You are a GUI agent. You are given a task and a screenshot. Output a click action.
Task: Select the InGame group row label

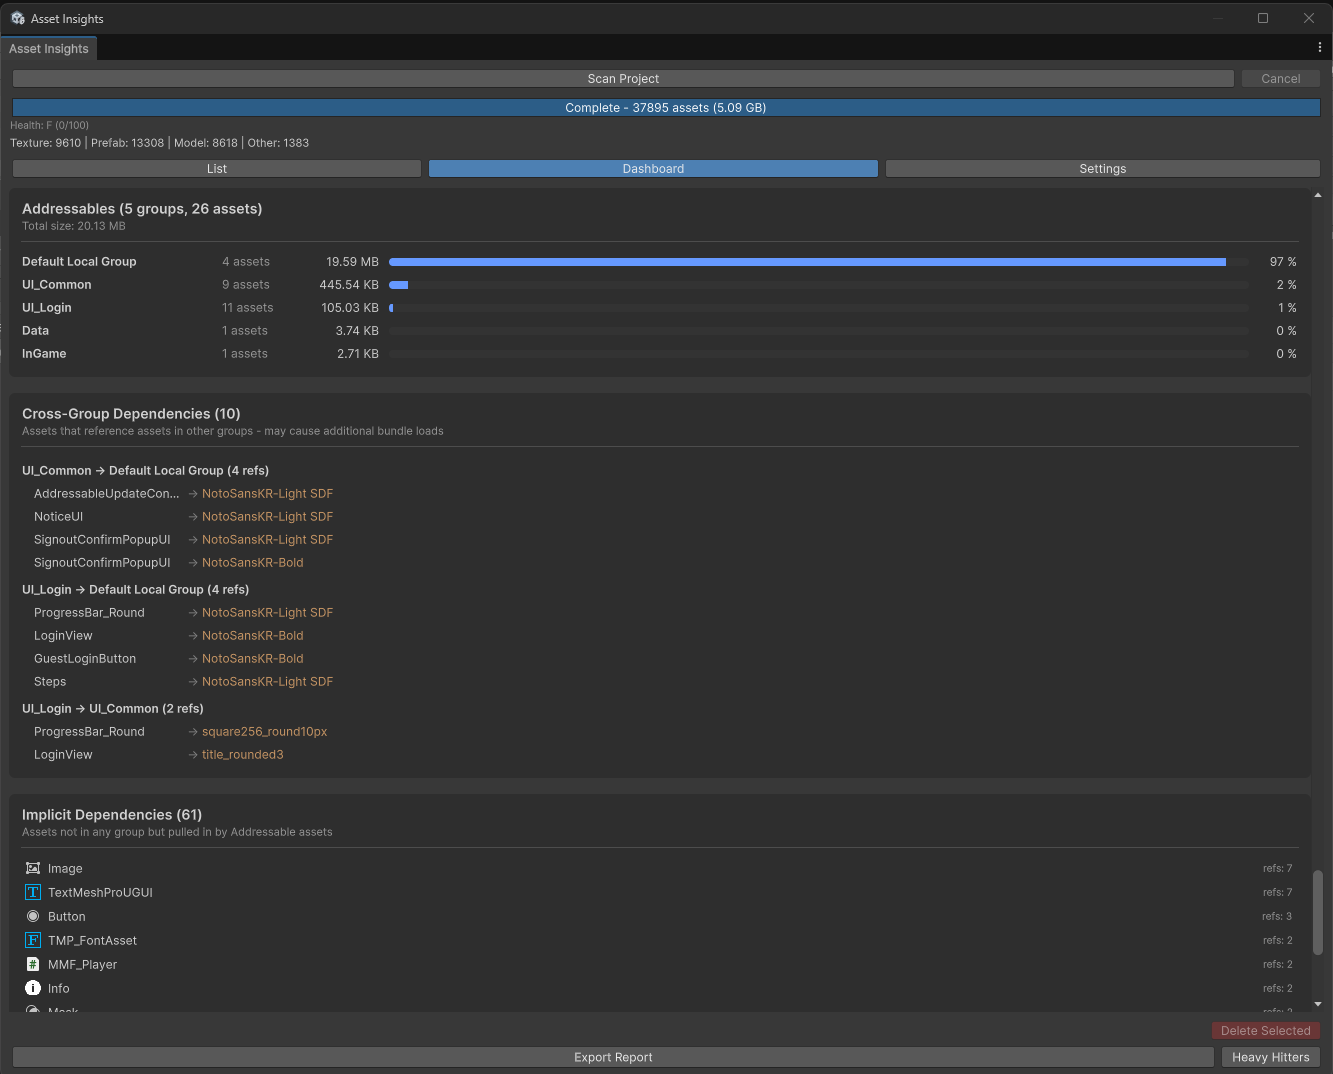(x=44, y=354)
